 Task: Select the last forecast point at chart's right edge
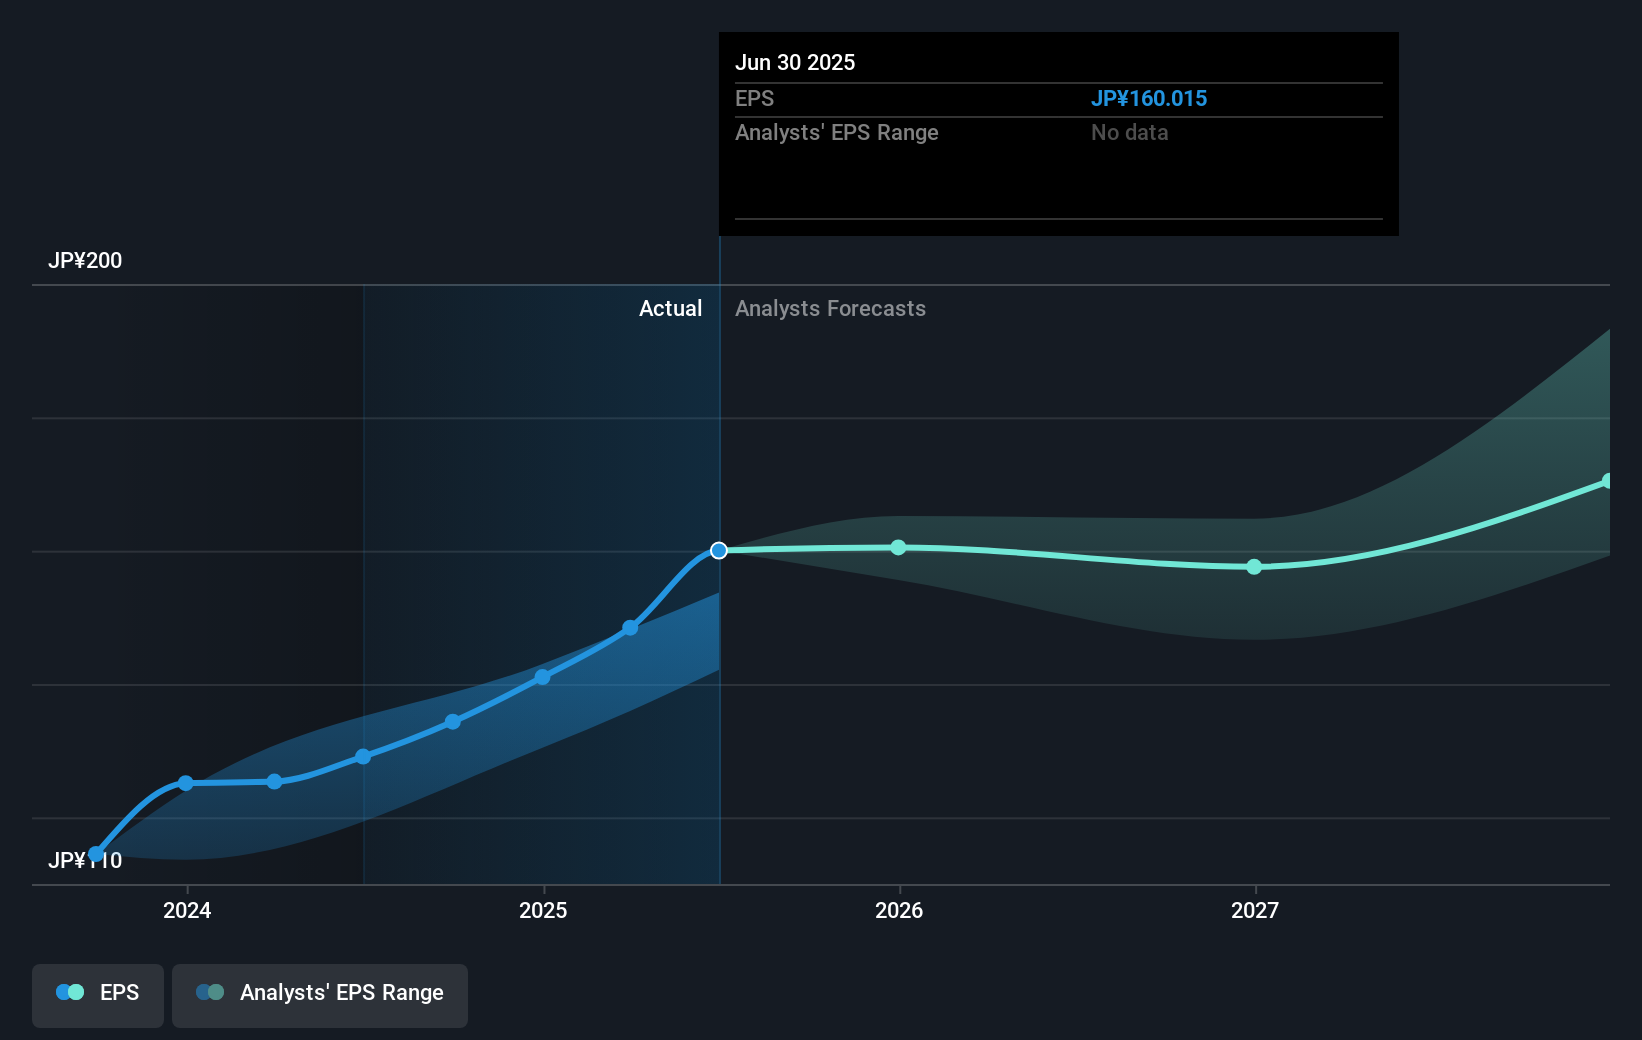pos(1607,481)
